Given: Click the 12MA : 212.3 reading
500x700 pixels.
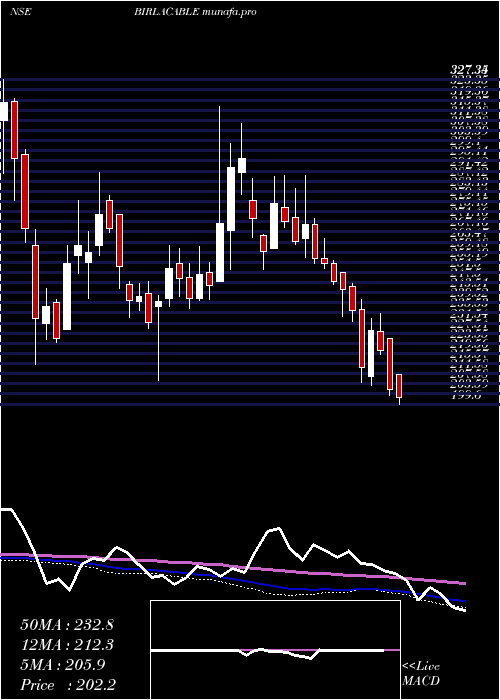Looking at the screenshot, I should tap(67, 645).
